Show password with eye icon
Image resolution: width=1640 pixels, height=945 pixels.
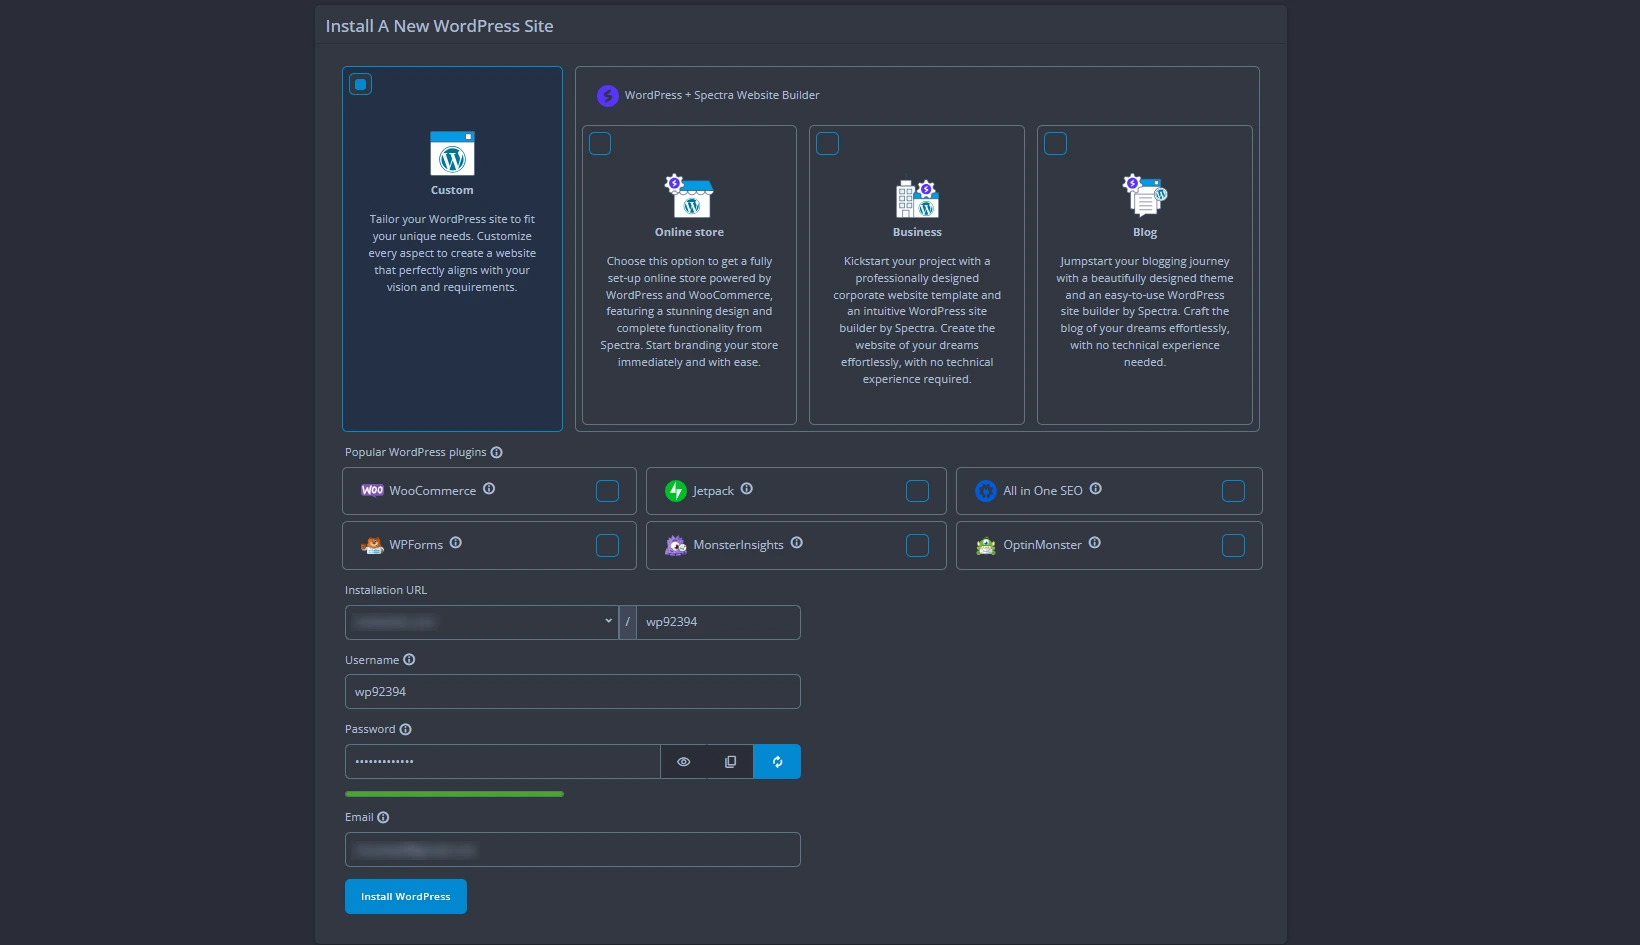(684, 762)
